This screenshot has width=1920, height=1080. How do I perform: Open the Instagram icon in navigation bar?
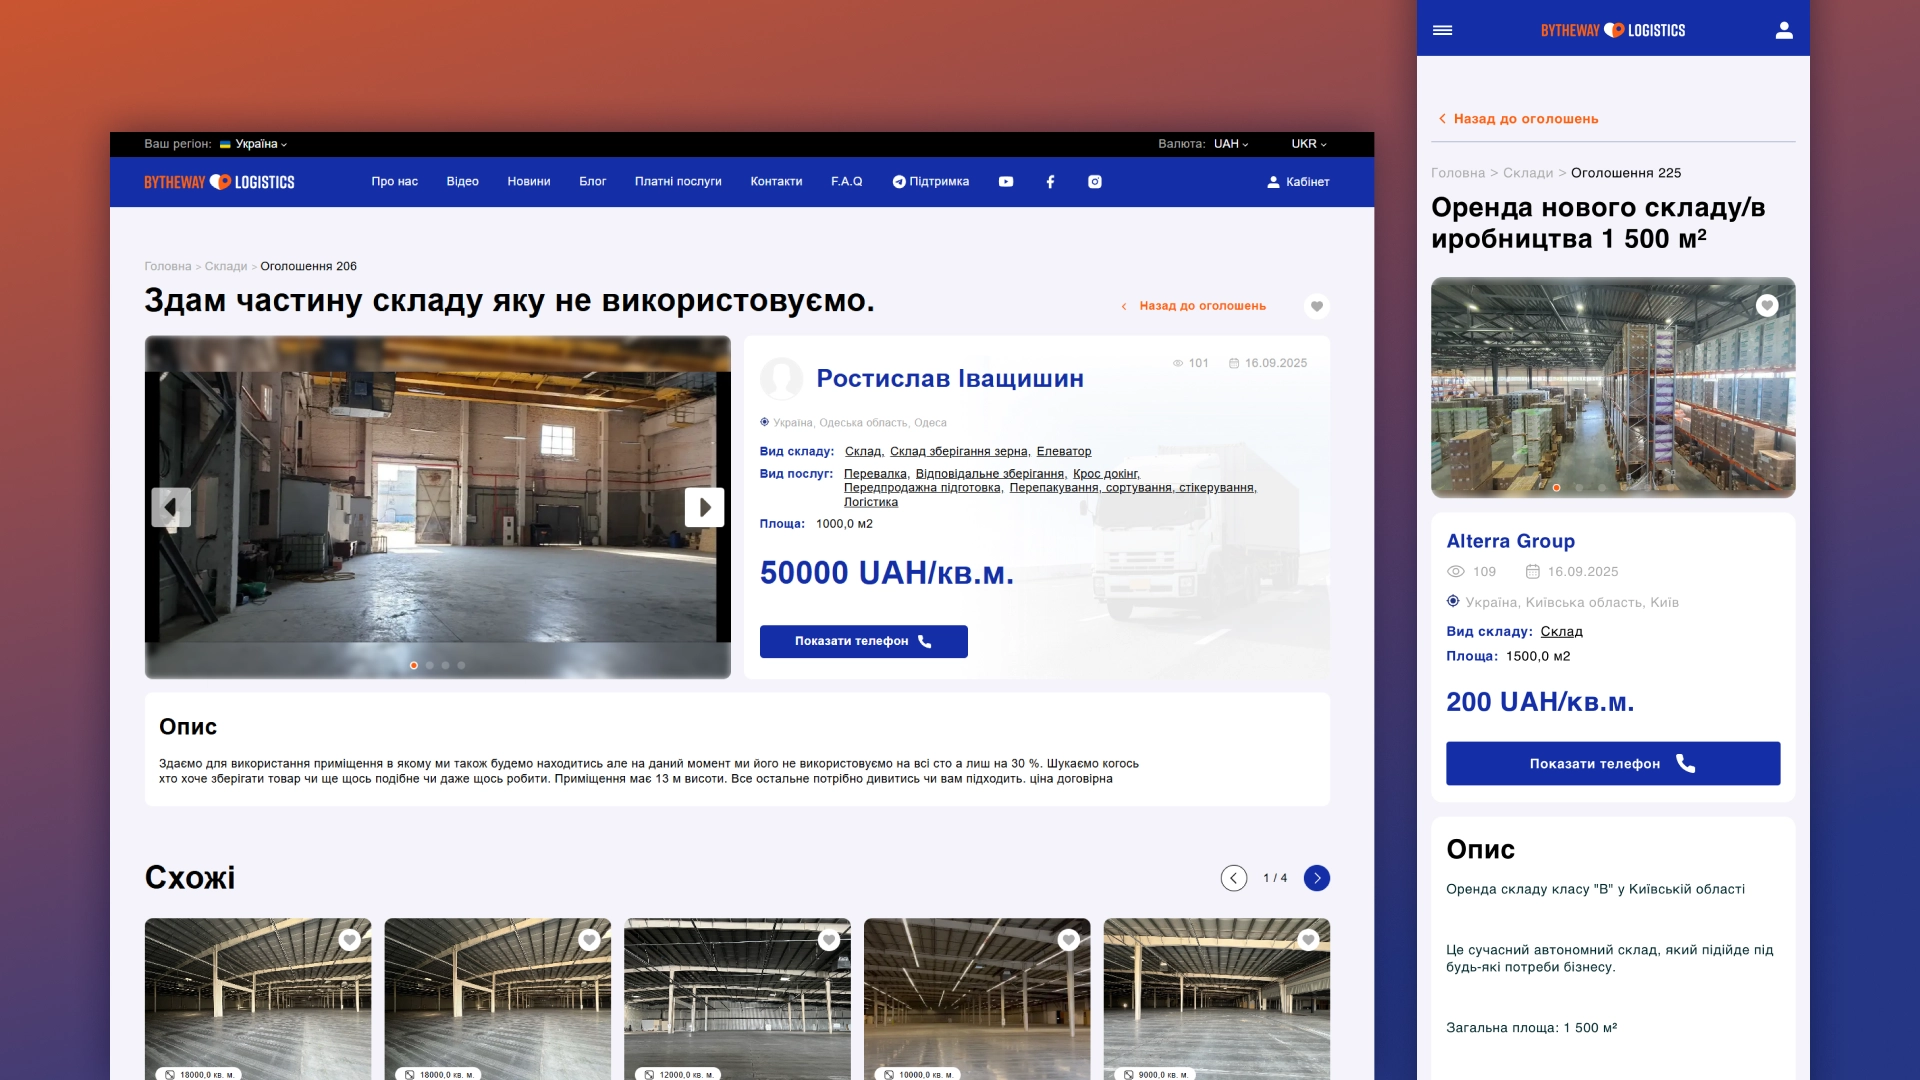[1095, 182]
